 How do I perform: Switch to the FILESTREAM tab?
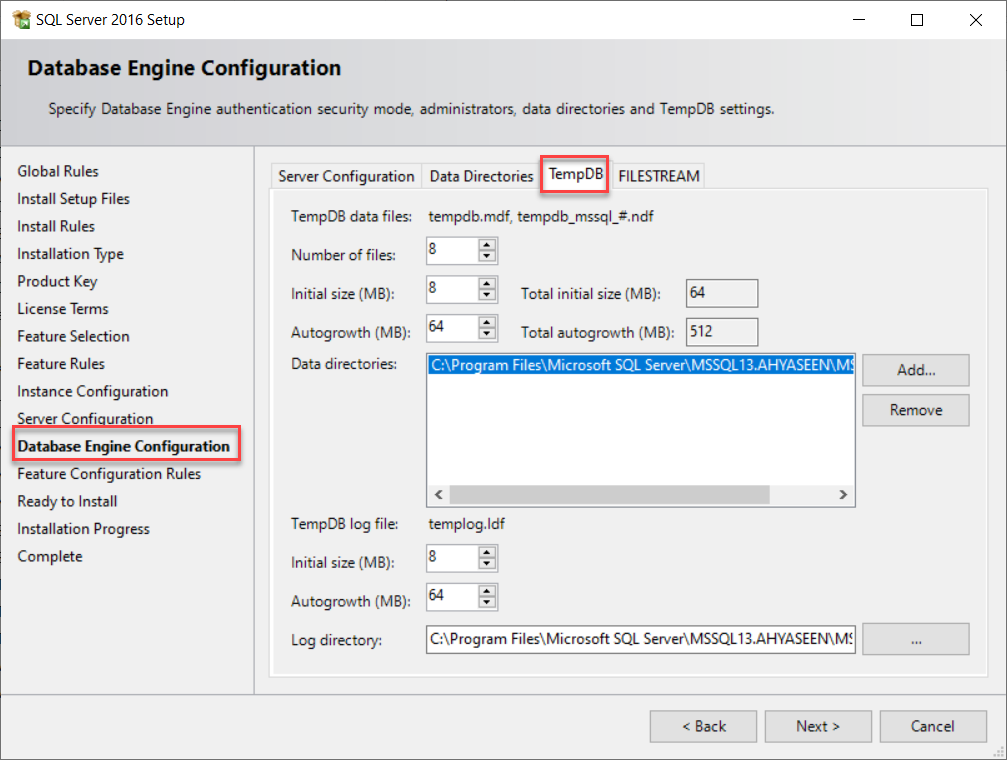pyautogui.click(x=659, y=176)
